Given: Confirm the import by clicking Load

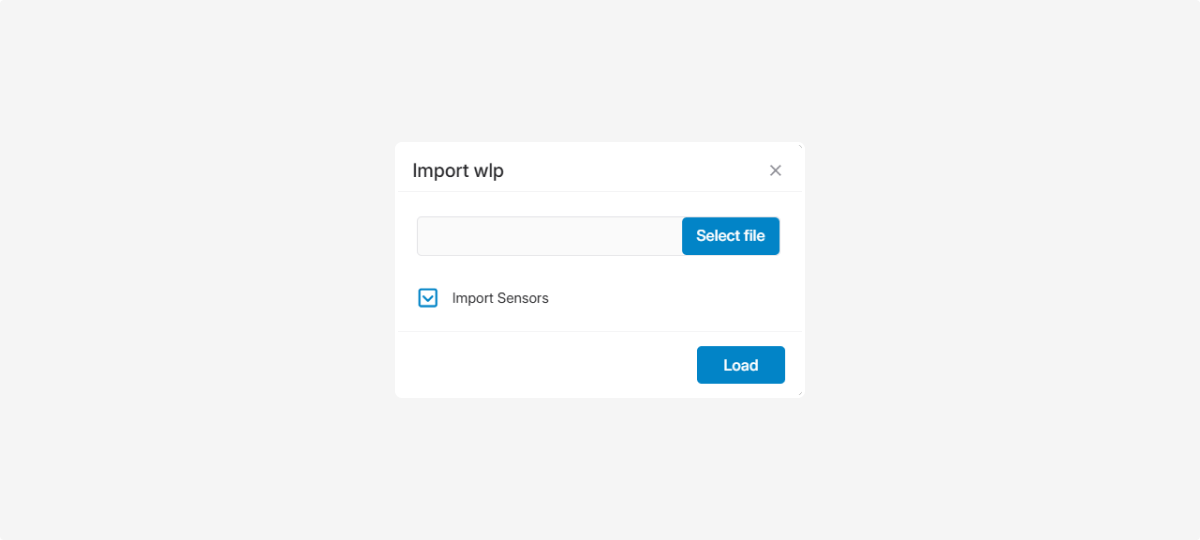Looking at the screenshot, I should pos(740,365).
